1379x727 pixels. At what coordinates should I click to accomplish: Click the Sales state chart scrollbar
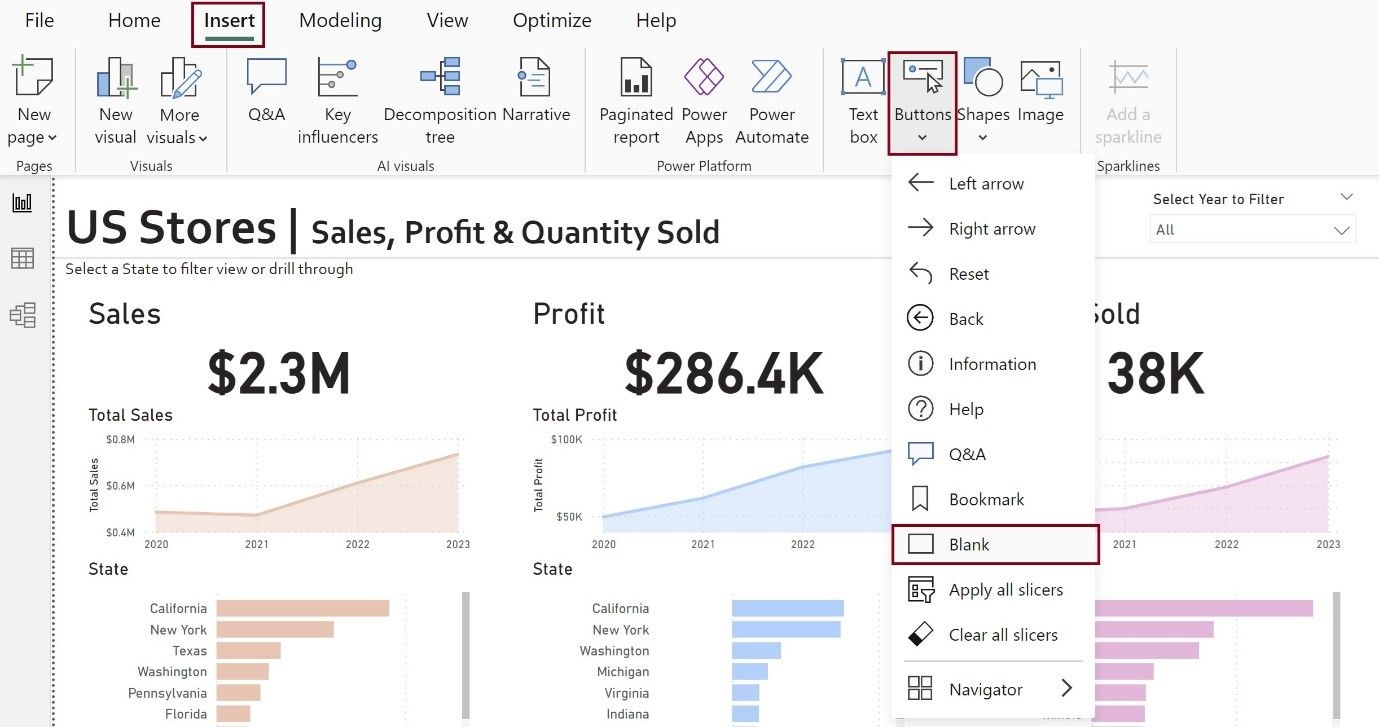(465, 653)
